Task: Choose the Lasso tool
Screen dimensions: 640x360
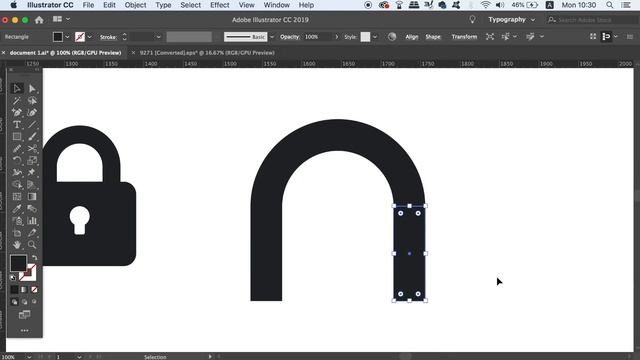Action: tap(32, 100)
